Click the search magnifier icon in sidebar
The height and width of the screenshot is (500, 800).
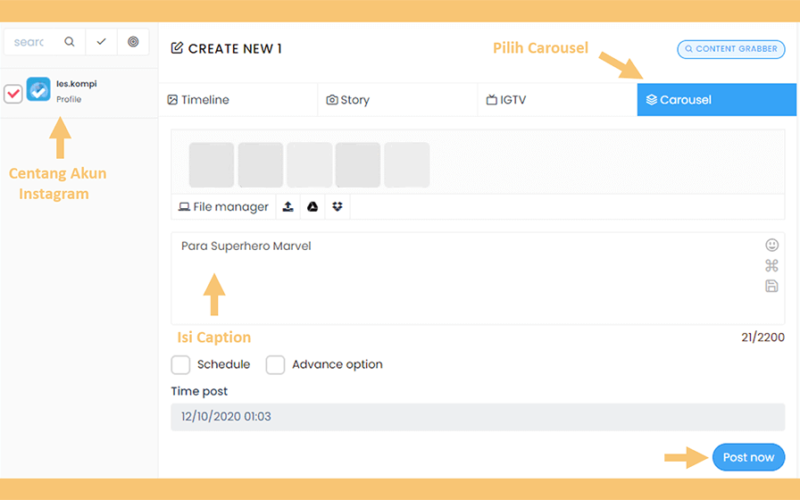coord(69,42)
